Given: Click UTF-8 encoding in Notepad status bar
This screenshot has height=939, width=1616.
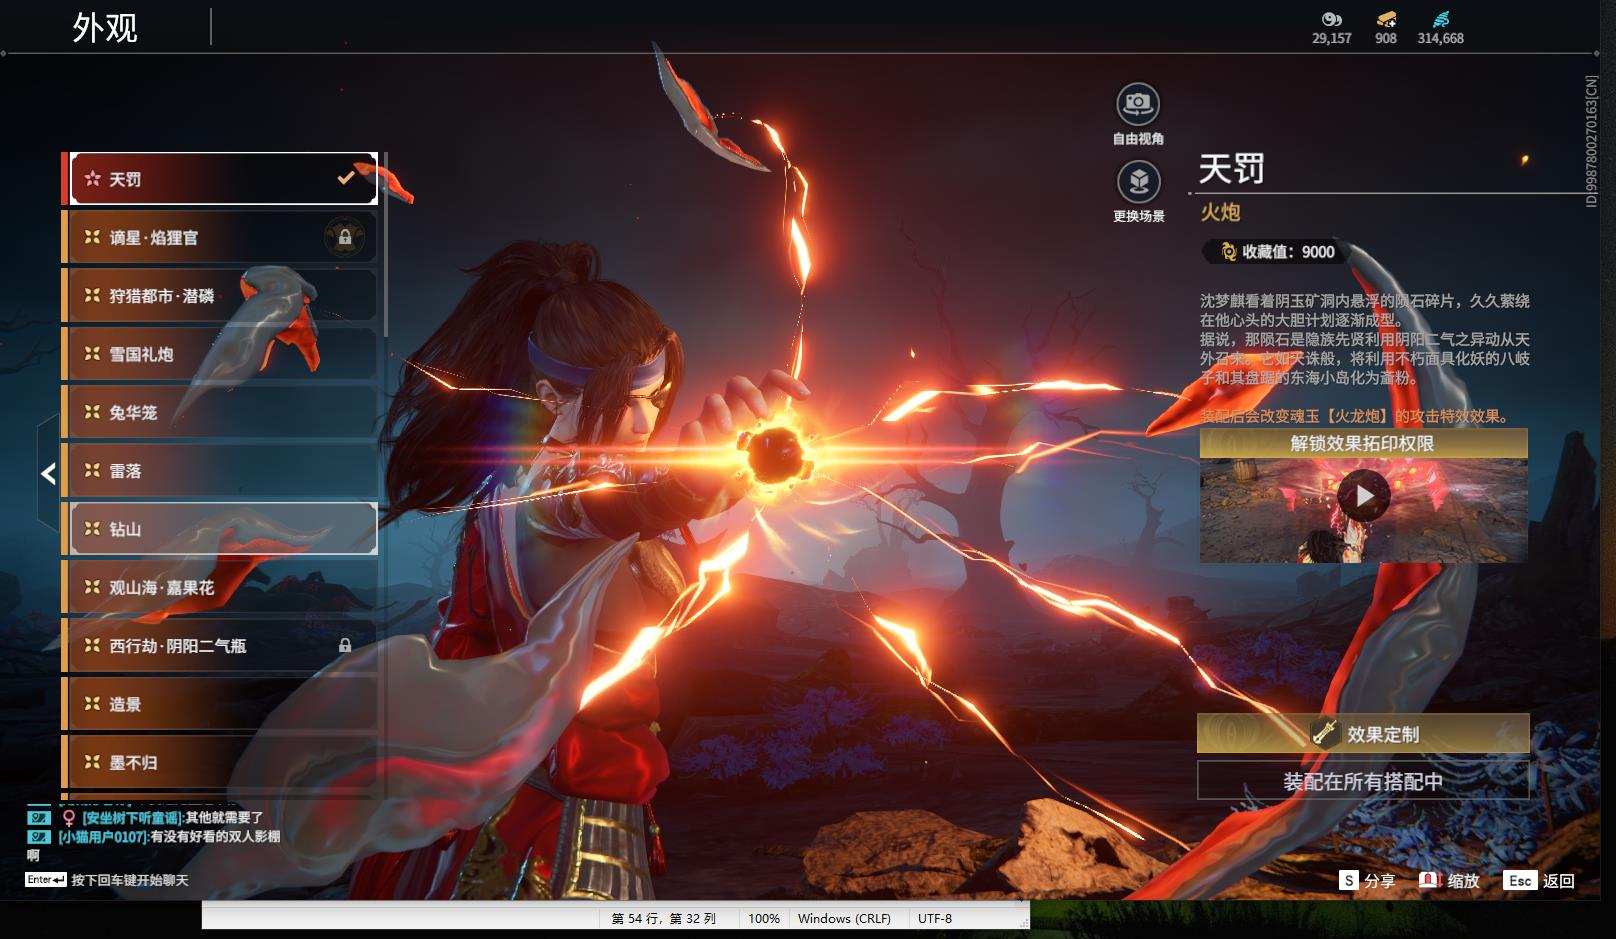Looking at the screenshot, I should (935, 918).
